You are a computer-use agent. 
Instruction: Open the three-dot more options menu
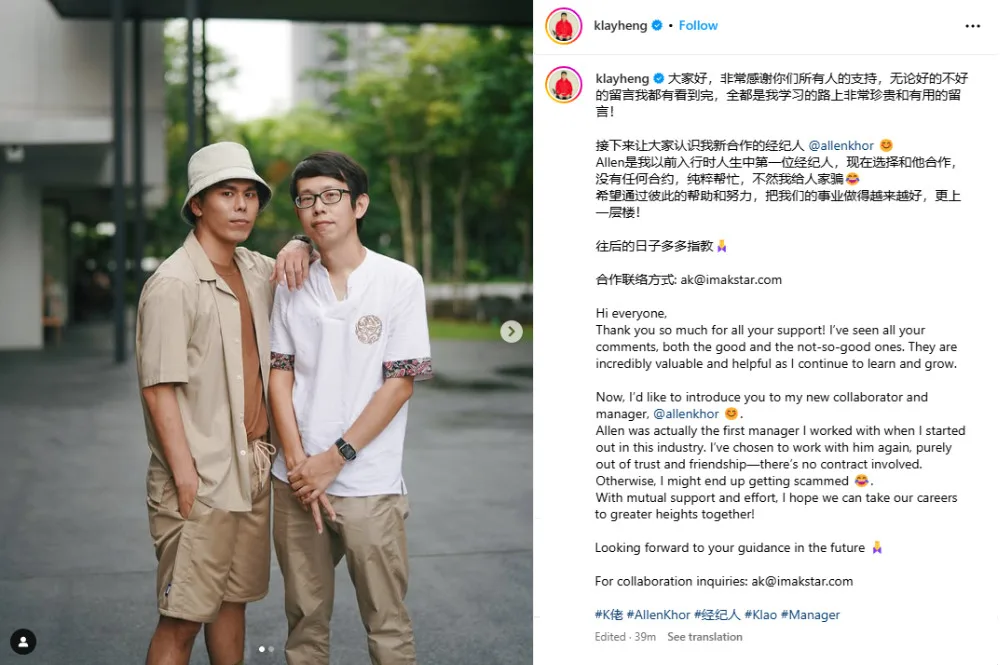(x=972, y=26)
